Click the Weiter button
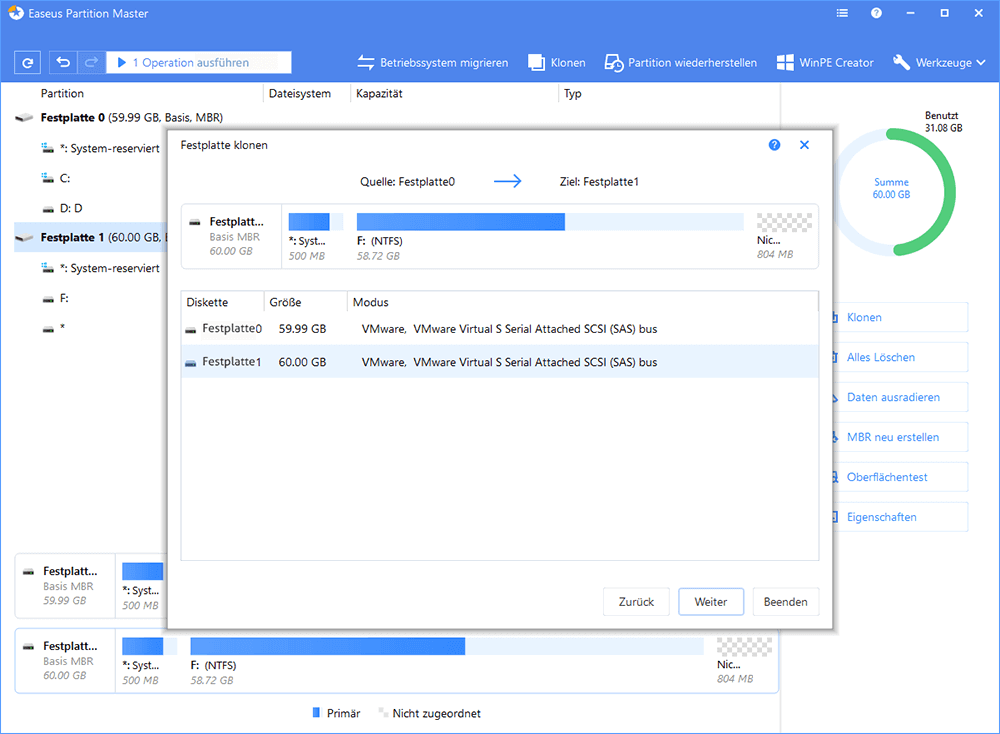1000x734 pixels. pos(710,602)
